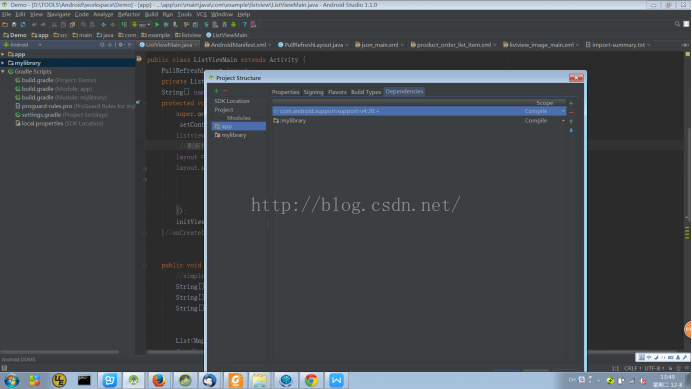The width and height of the screenshot is (692, 389).
Task: Click the Copy toolbar icon
Action: coord(63,25)
